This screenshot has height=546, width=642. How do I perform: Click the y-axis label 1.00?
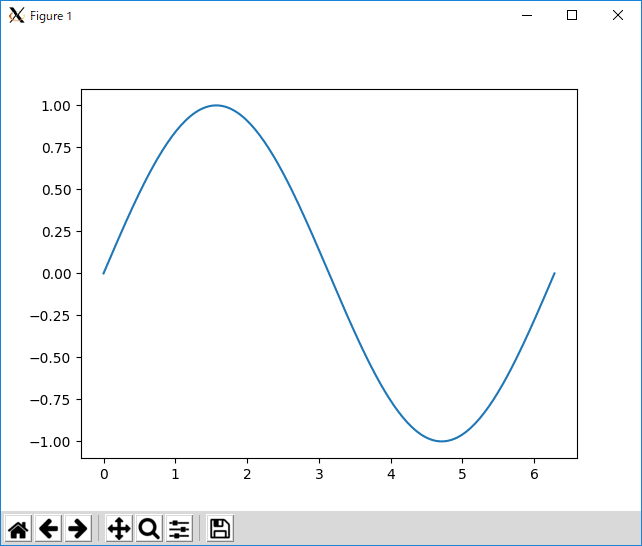(56, 106)
